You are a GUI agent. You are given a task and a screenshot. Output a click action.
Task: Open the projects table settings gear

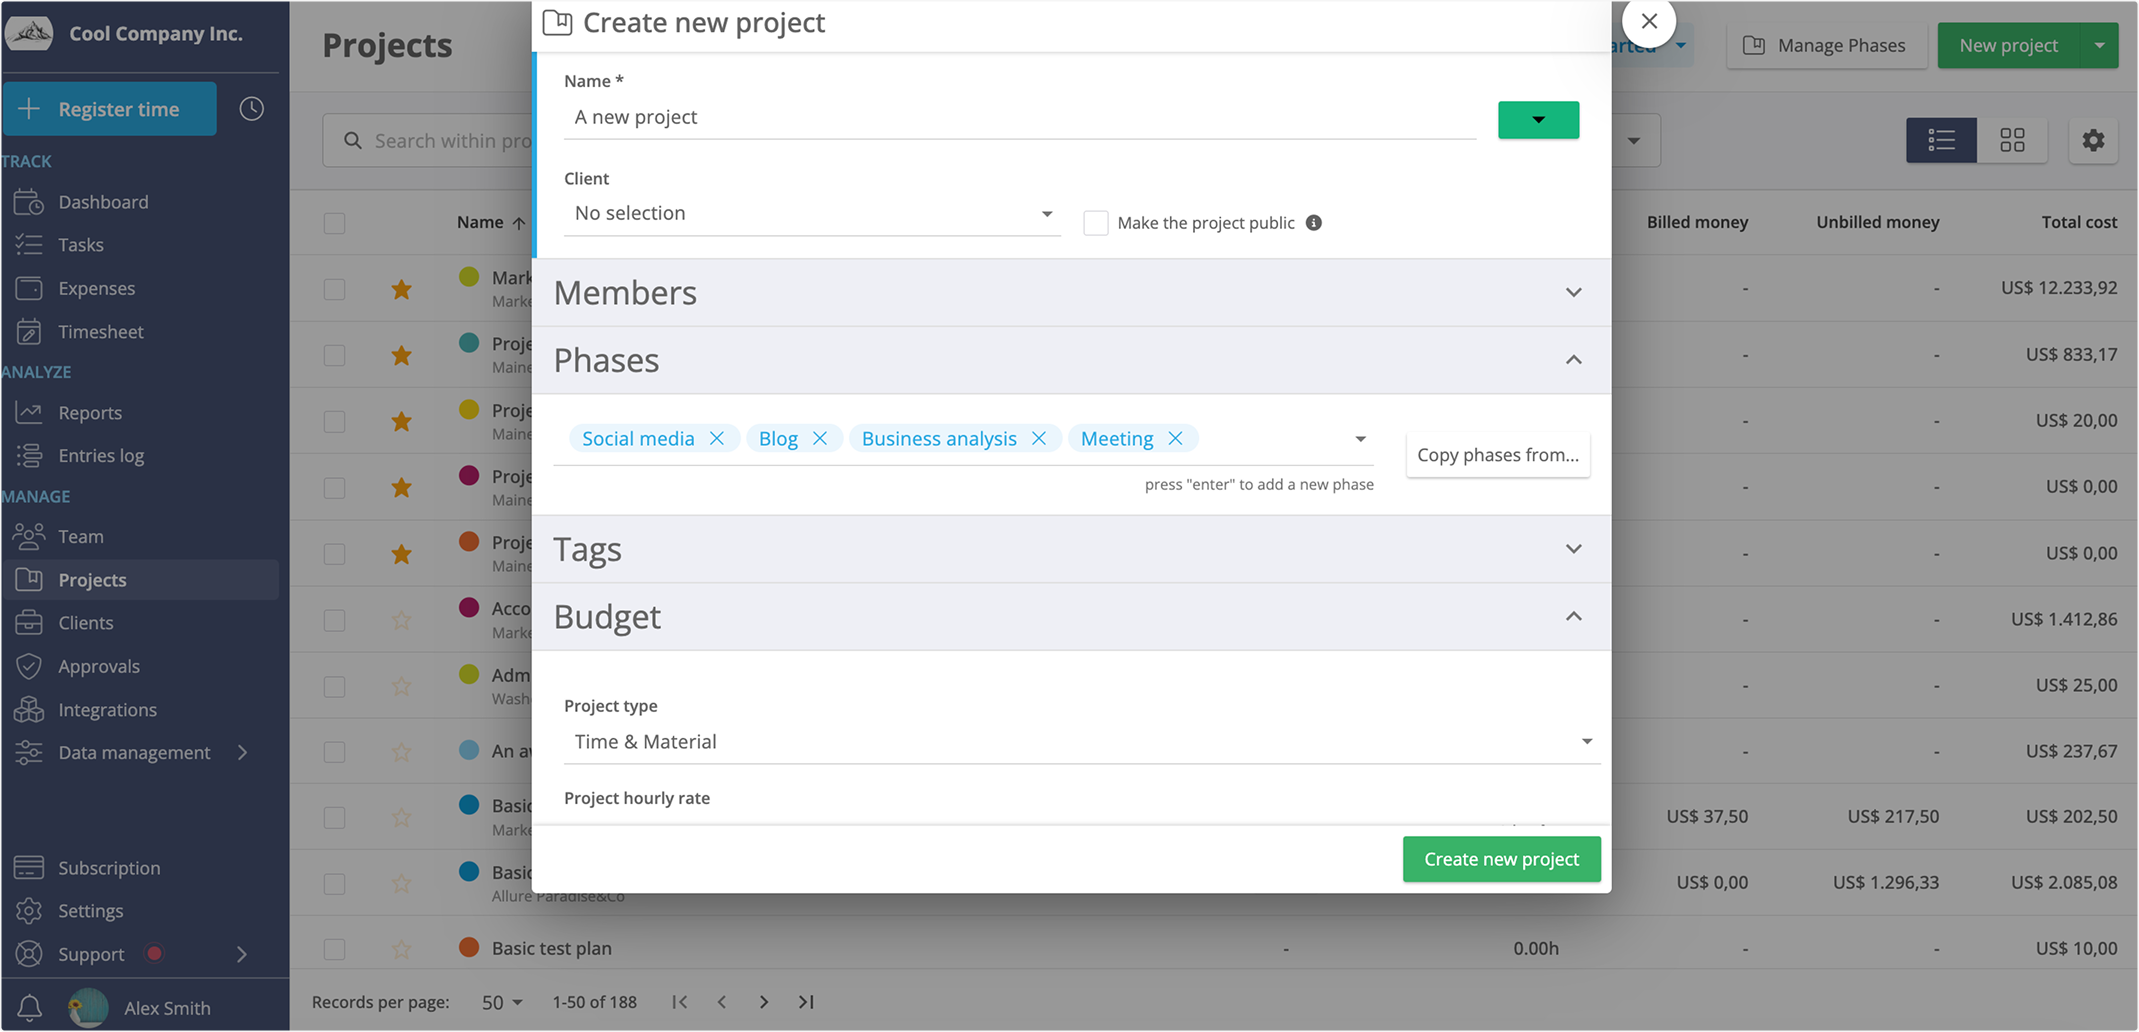(2092, 140)
